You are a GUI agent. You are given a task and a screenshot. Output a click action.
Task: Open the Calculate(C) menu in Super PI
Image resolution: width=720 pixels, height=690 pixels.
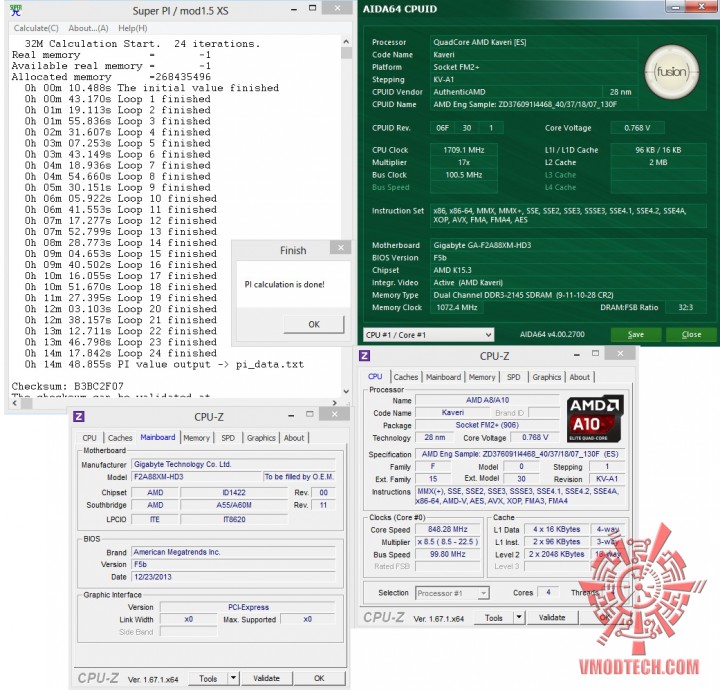(x=36, y=28)
